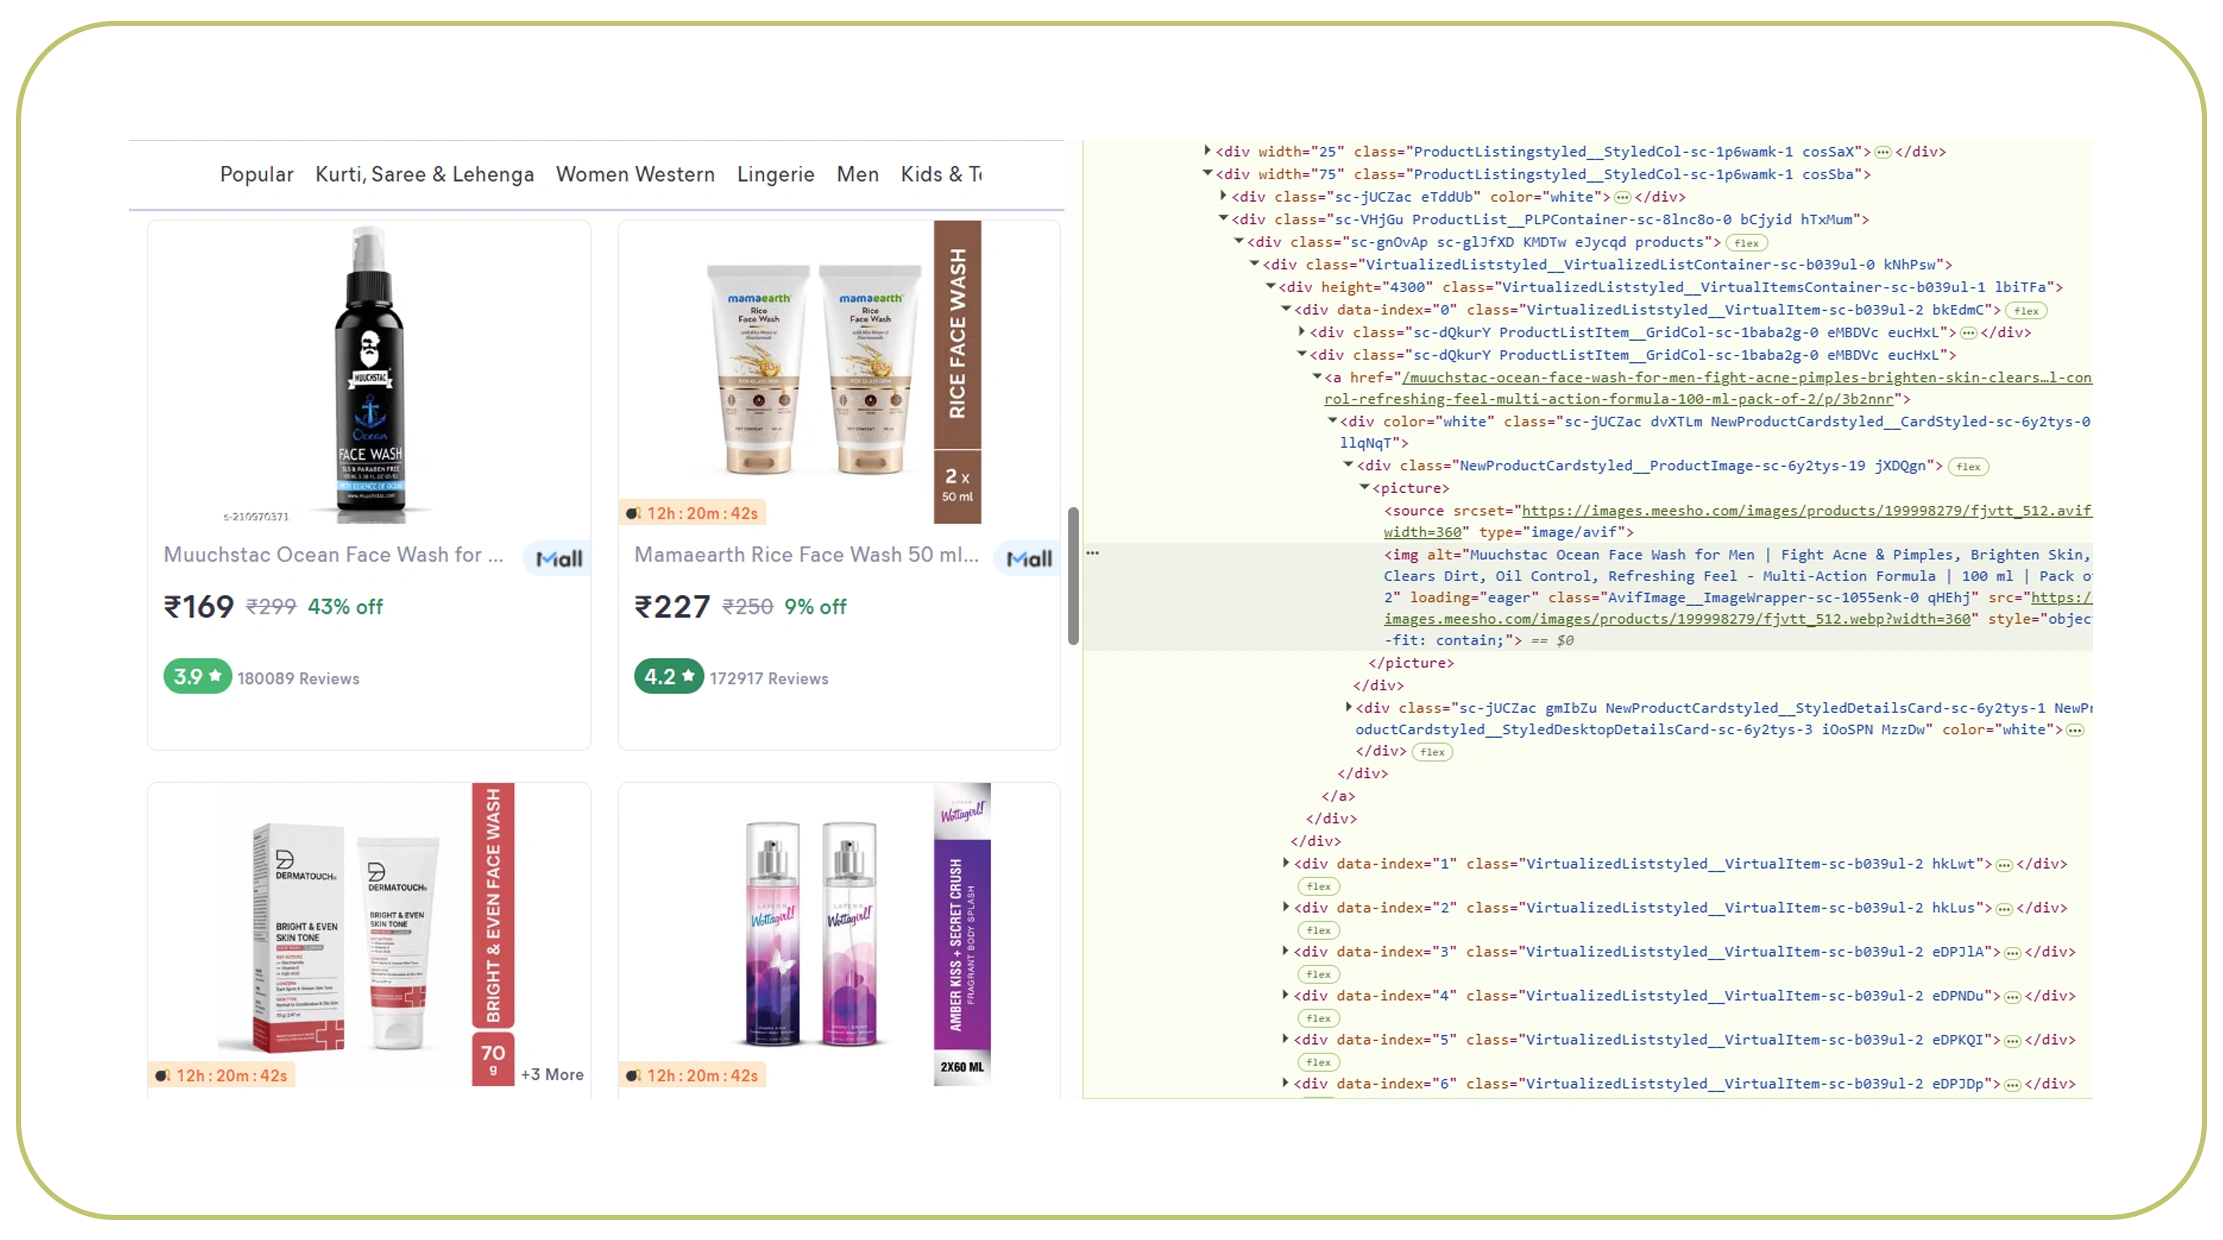Click the ellipsis after the StyledDesktopDetailsCard div

point(2075,730)
